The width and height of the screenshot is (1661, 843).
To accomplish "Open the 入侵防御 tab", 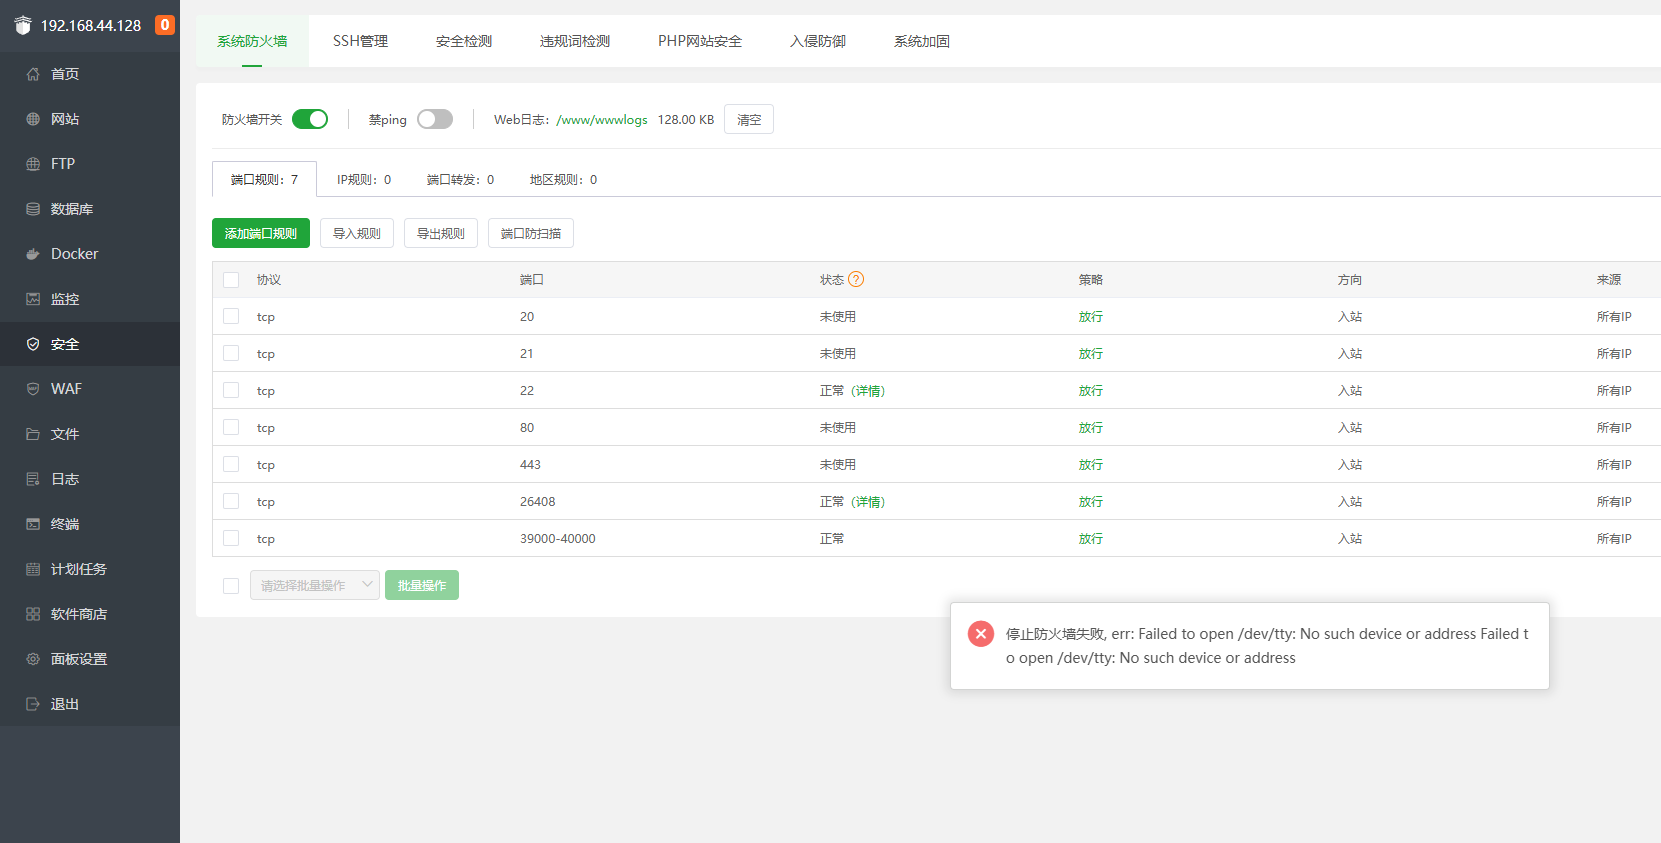I will click(818, 41).
